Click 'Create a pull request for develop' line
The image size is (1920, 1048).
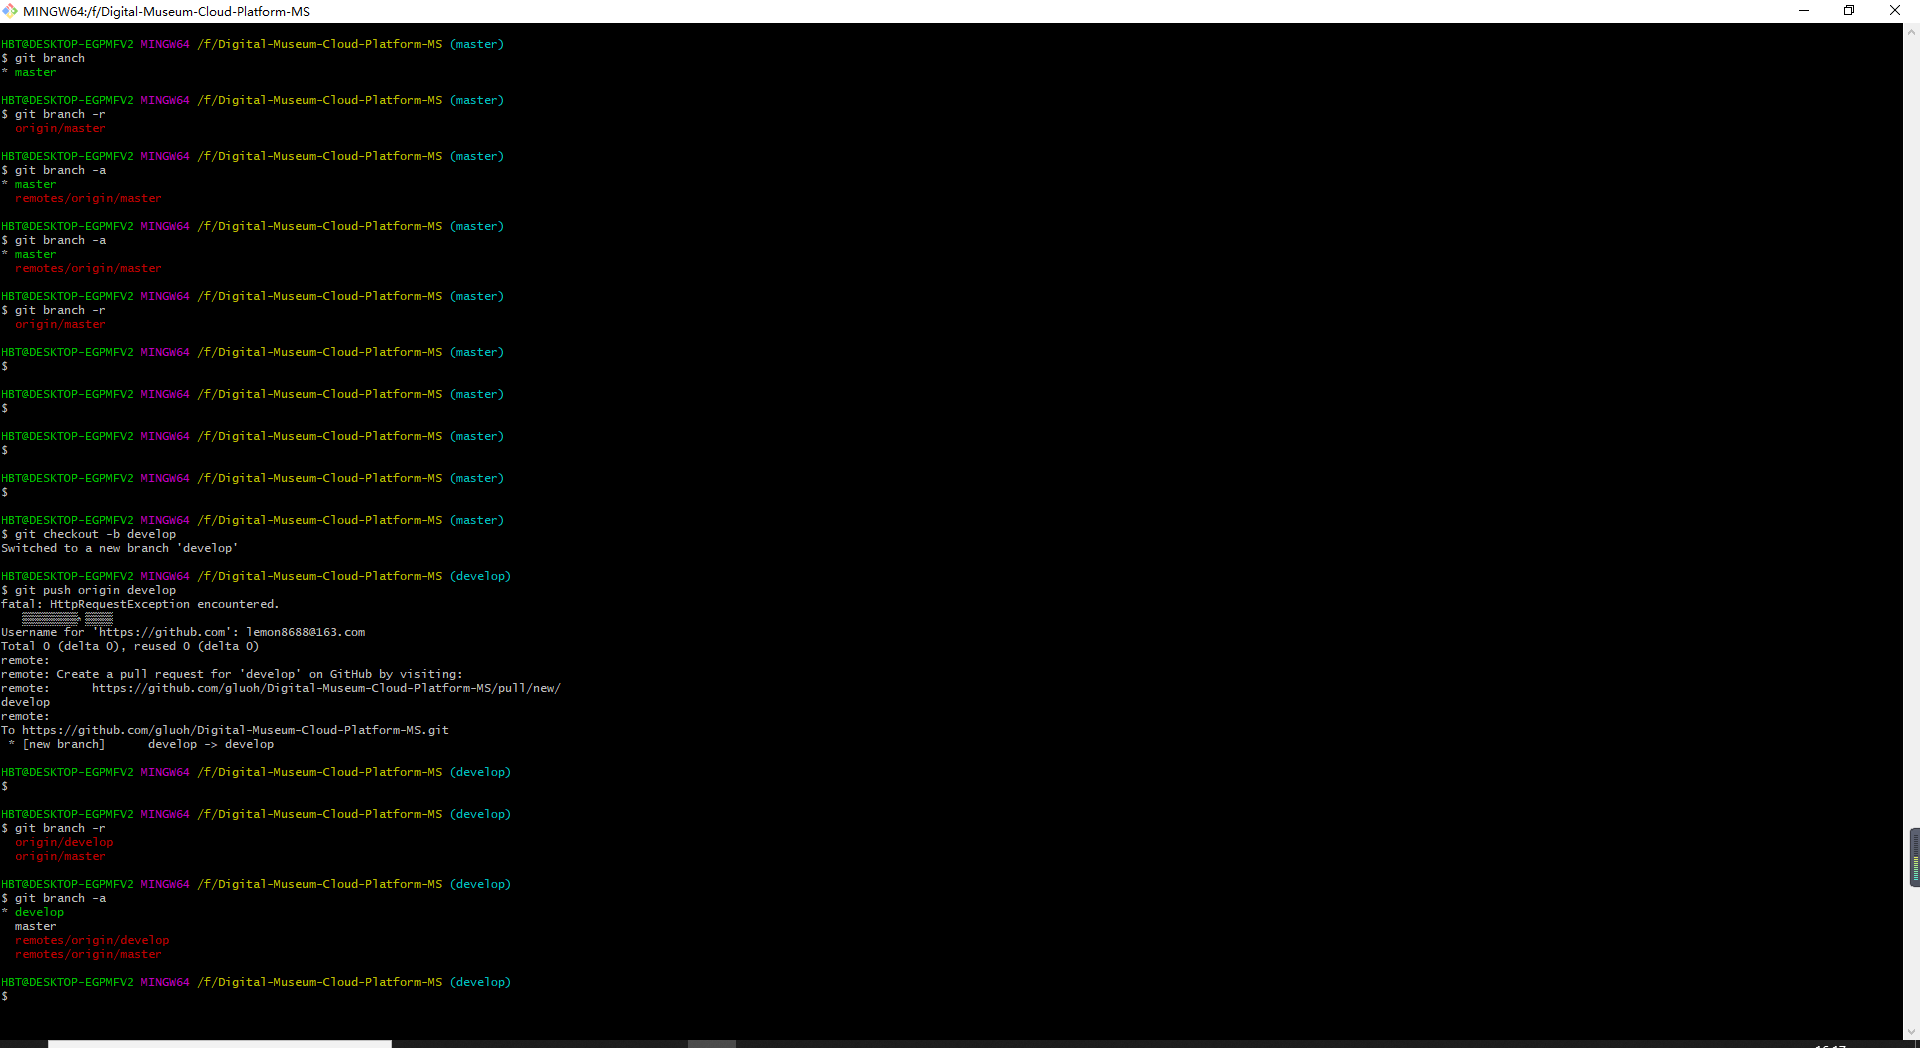[x=232, y=674]
